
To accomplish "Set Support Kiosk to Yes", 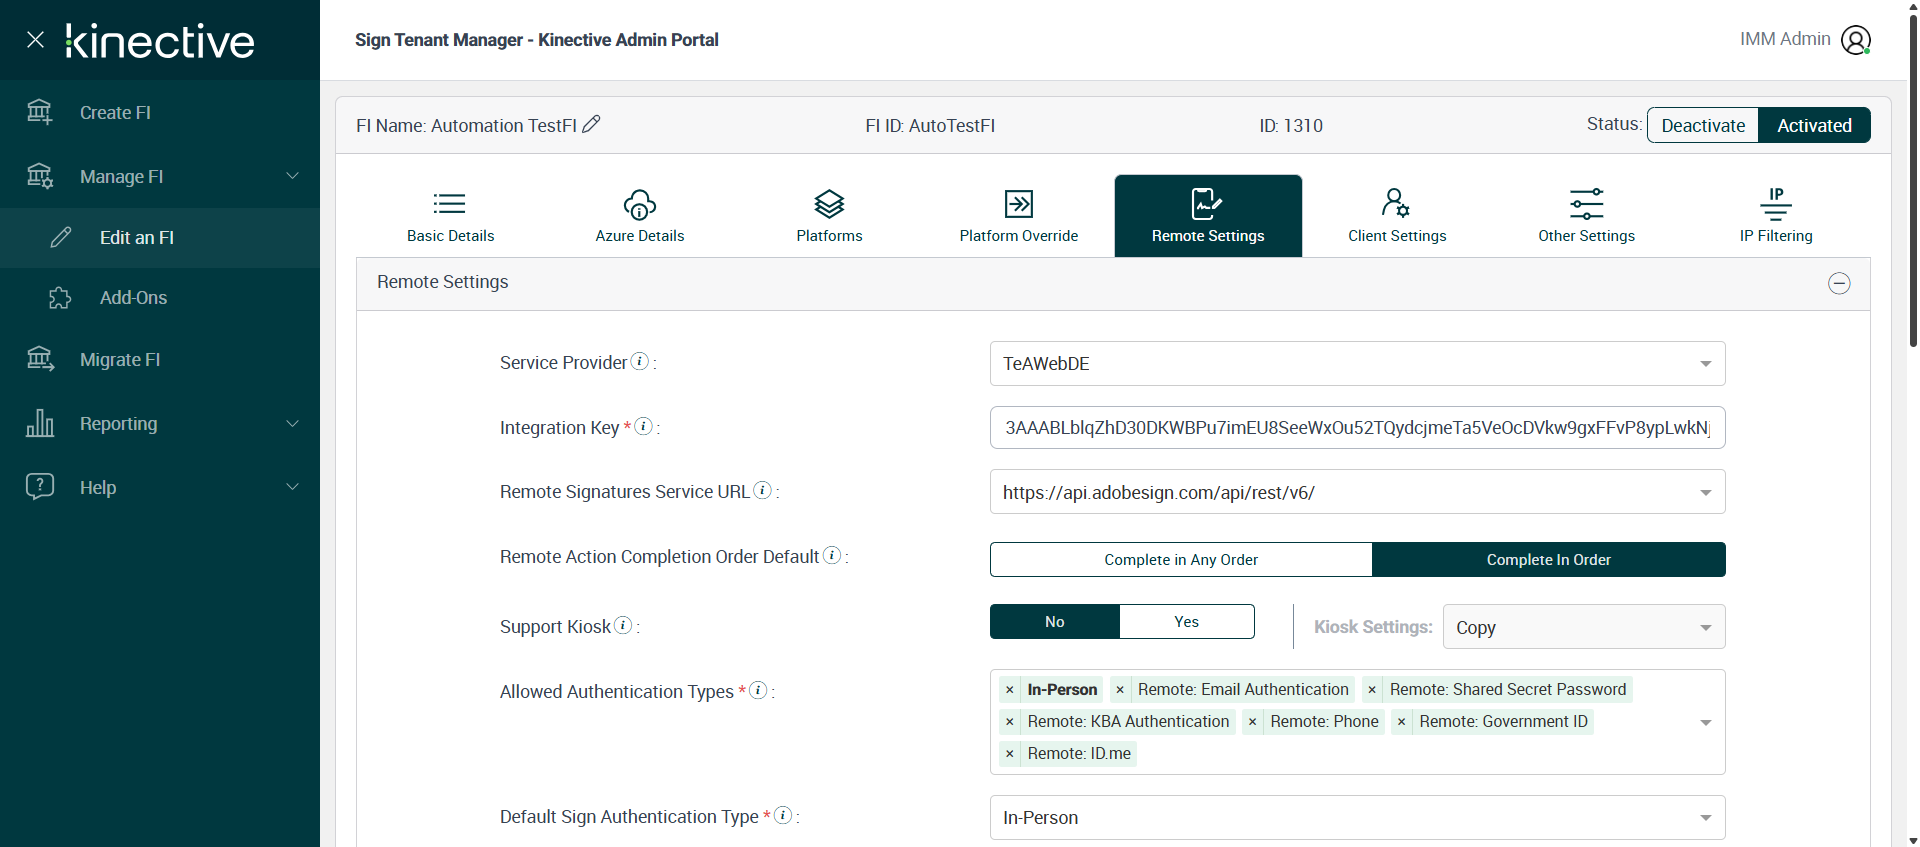I will [1186, 622].
